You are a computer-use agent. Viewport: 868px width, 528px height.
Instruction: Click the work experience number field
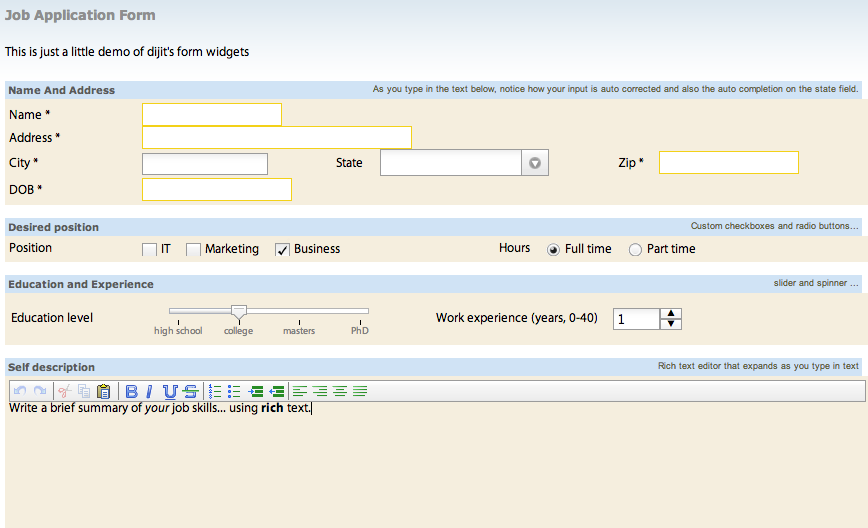click(x=637, y=319)
